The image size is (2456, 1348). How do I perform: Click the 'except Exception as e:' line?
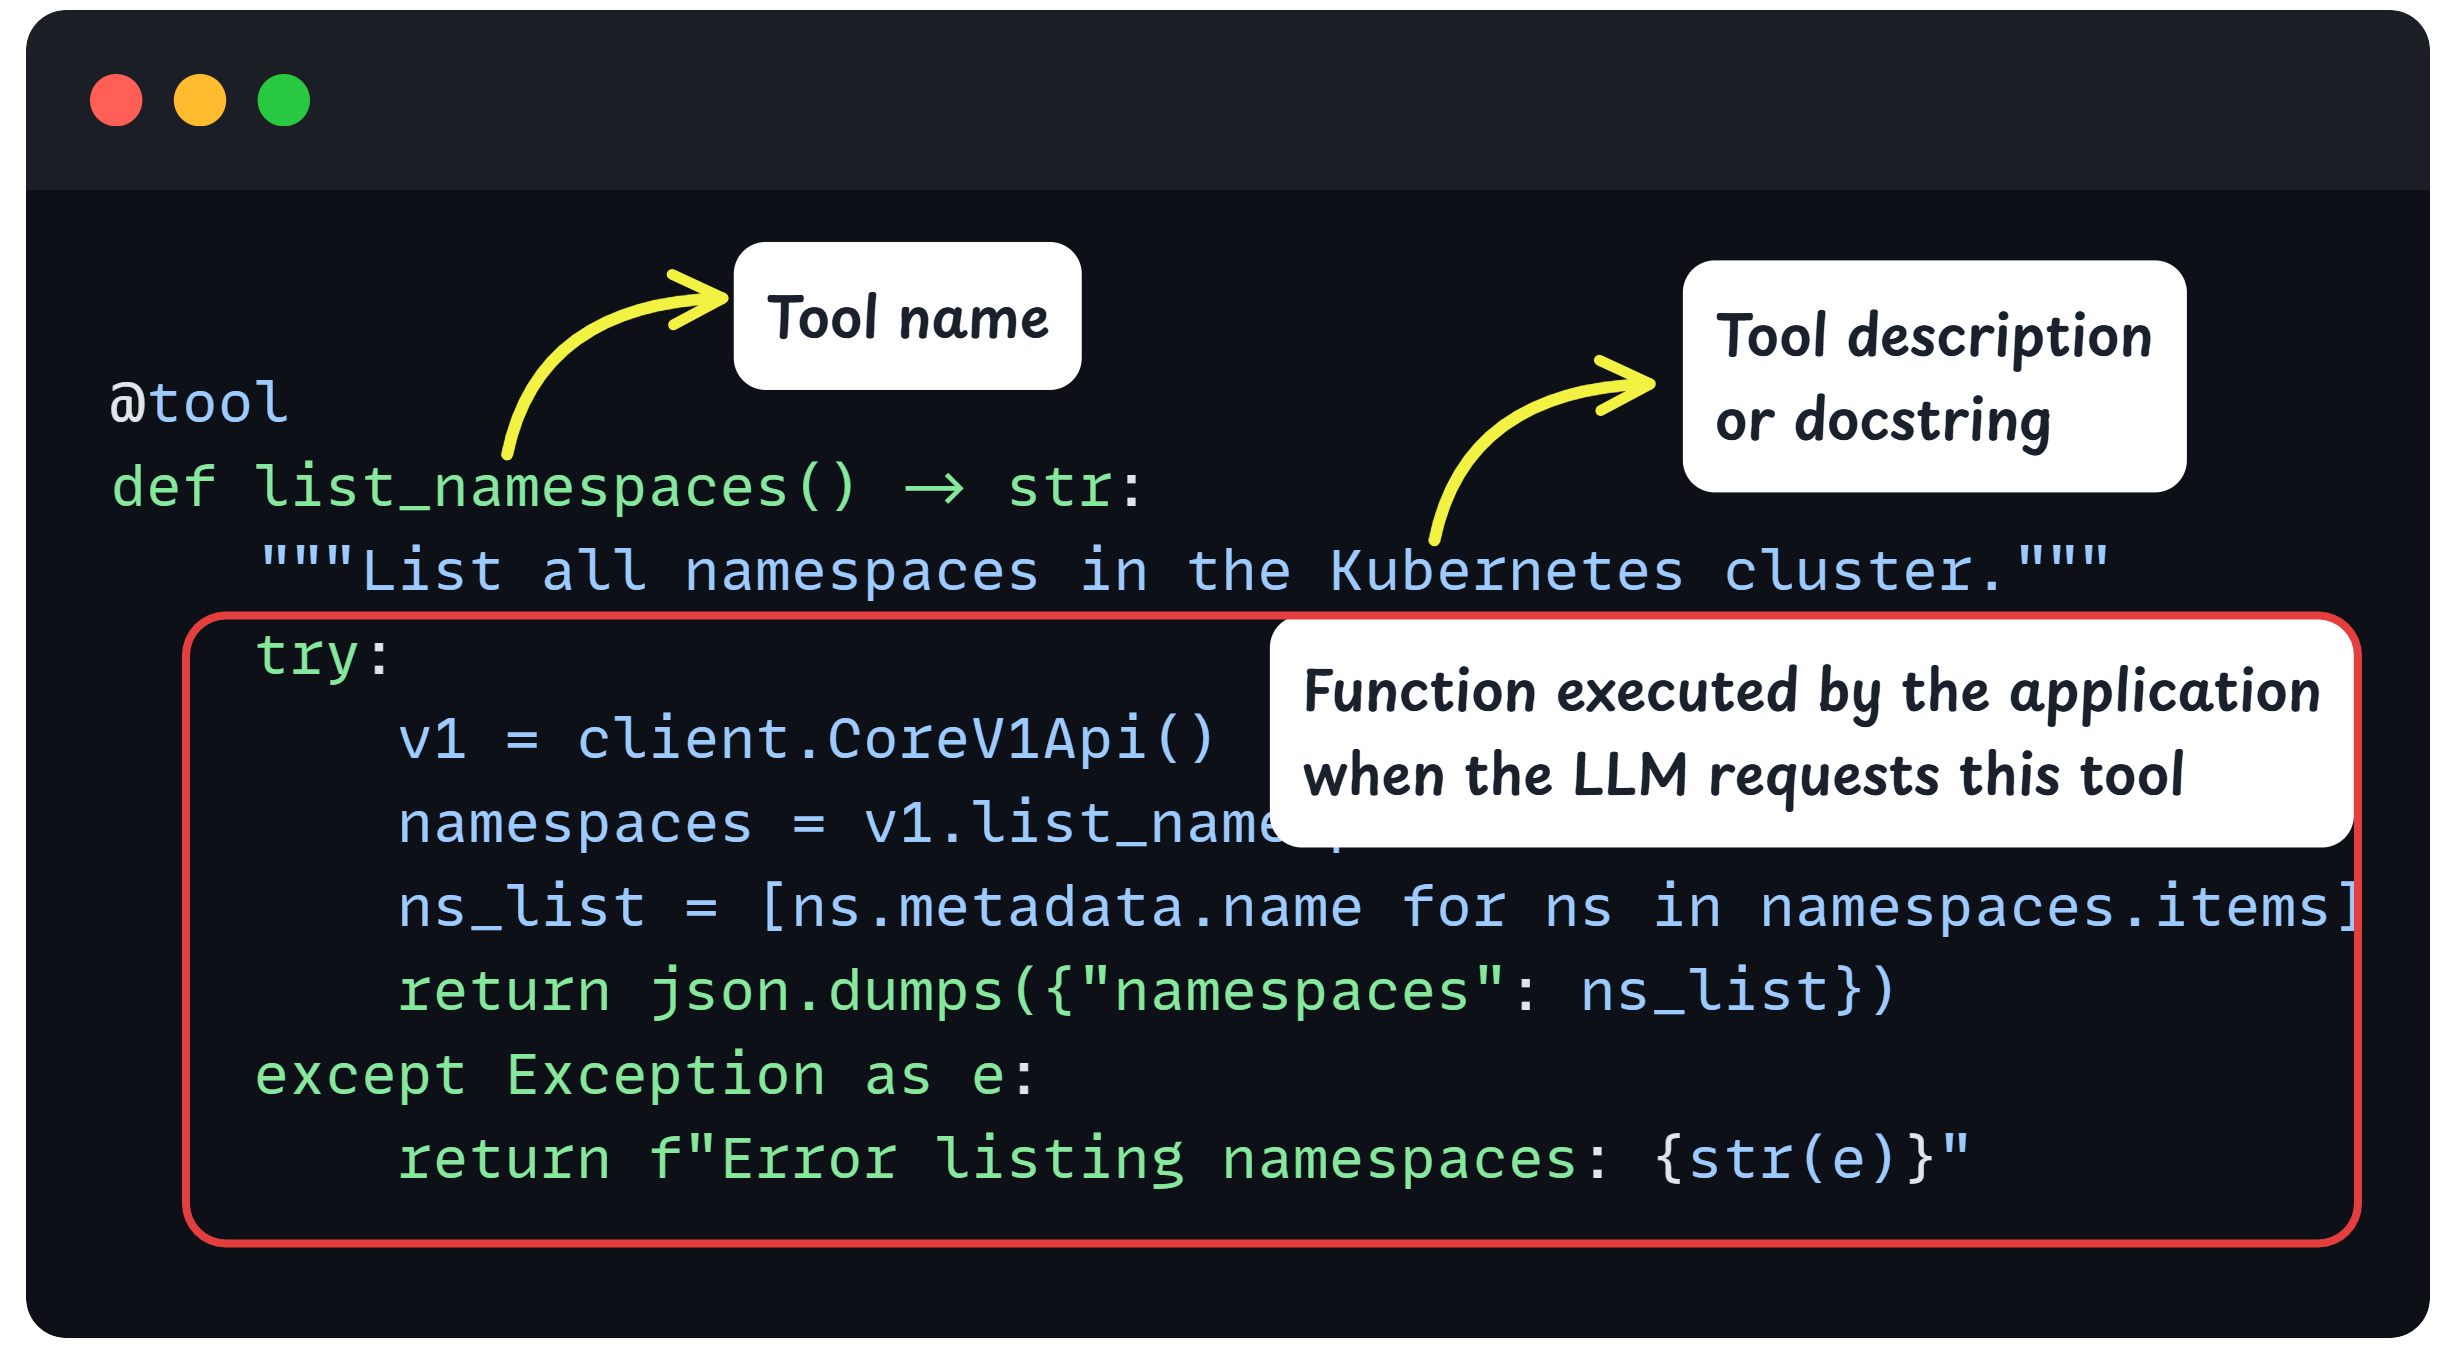coord(645,1076)
